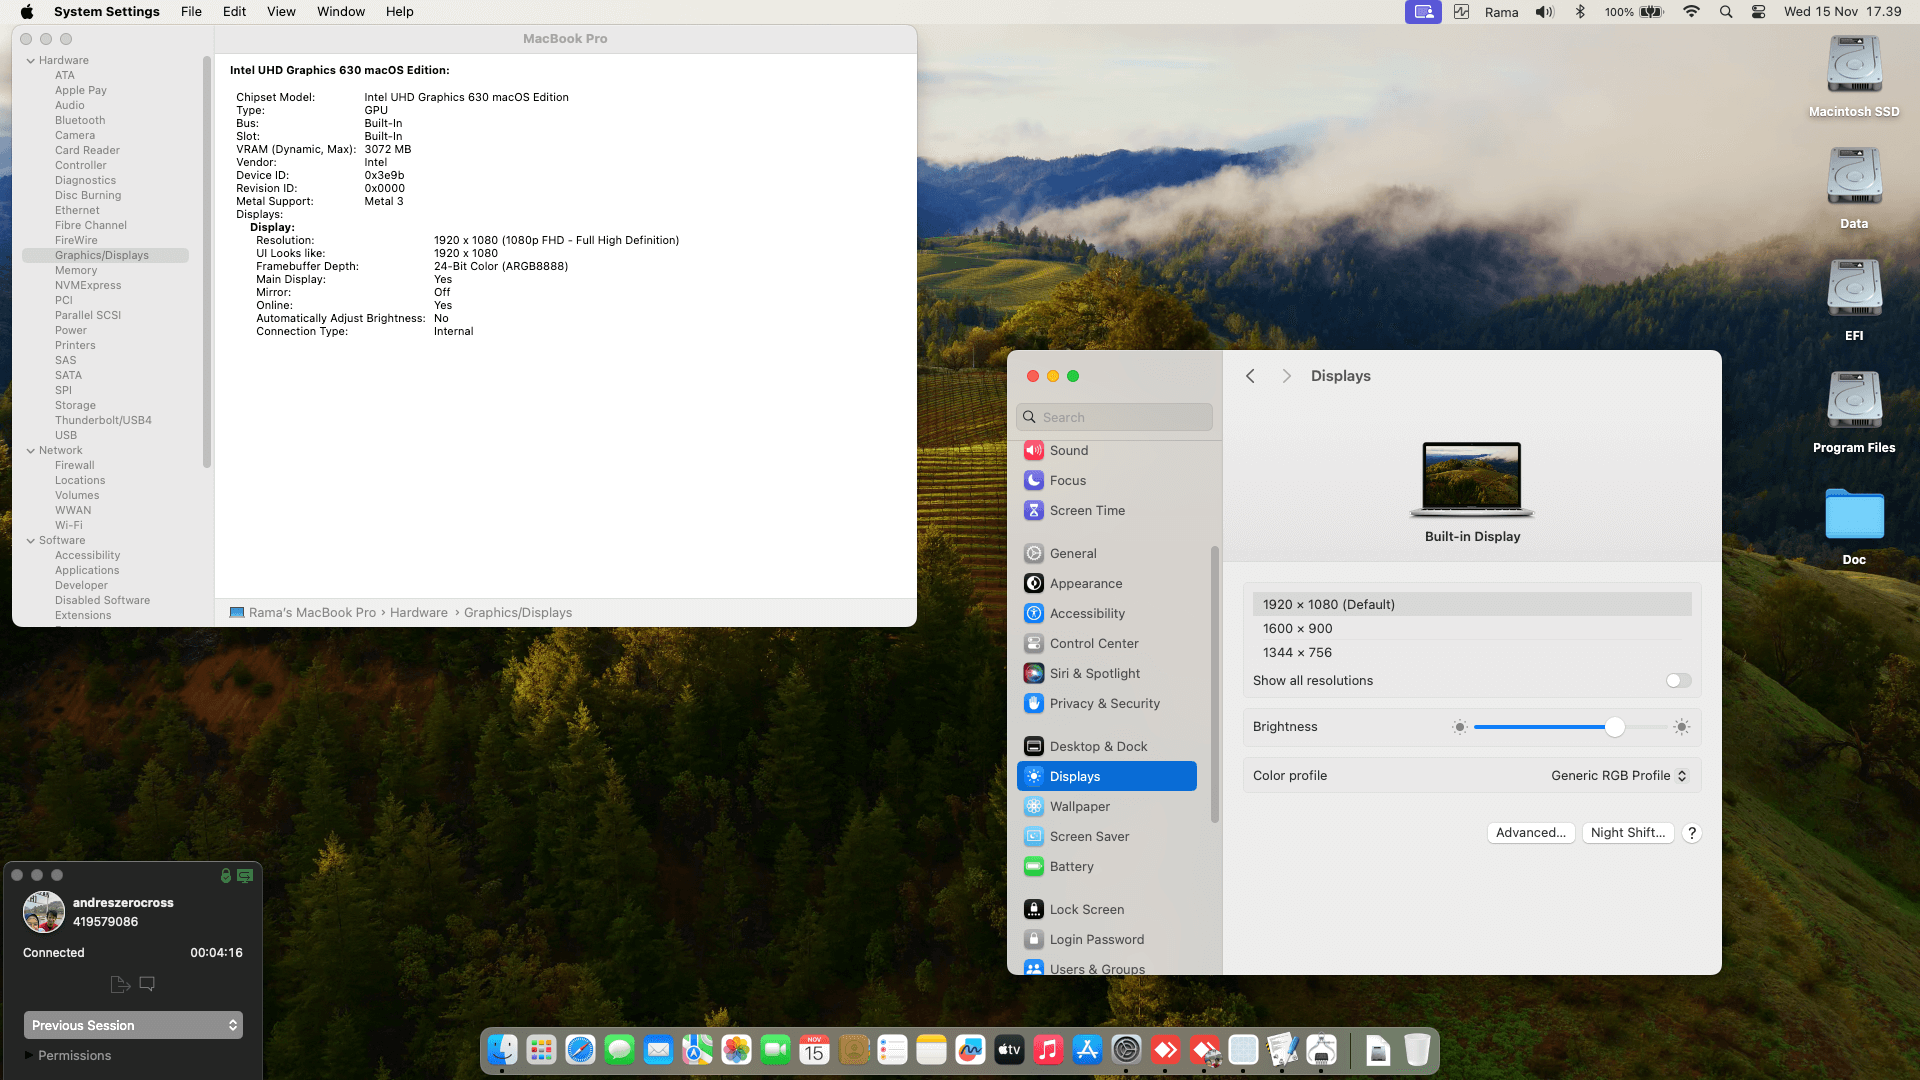This screenshot has width=1920, height=1080.
Task: Click the Desktop & Dock icon in sidebar
Action: pos(1034,747)
